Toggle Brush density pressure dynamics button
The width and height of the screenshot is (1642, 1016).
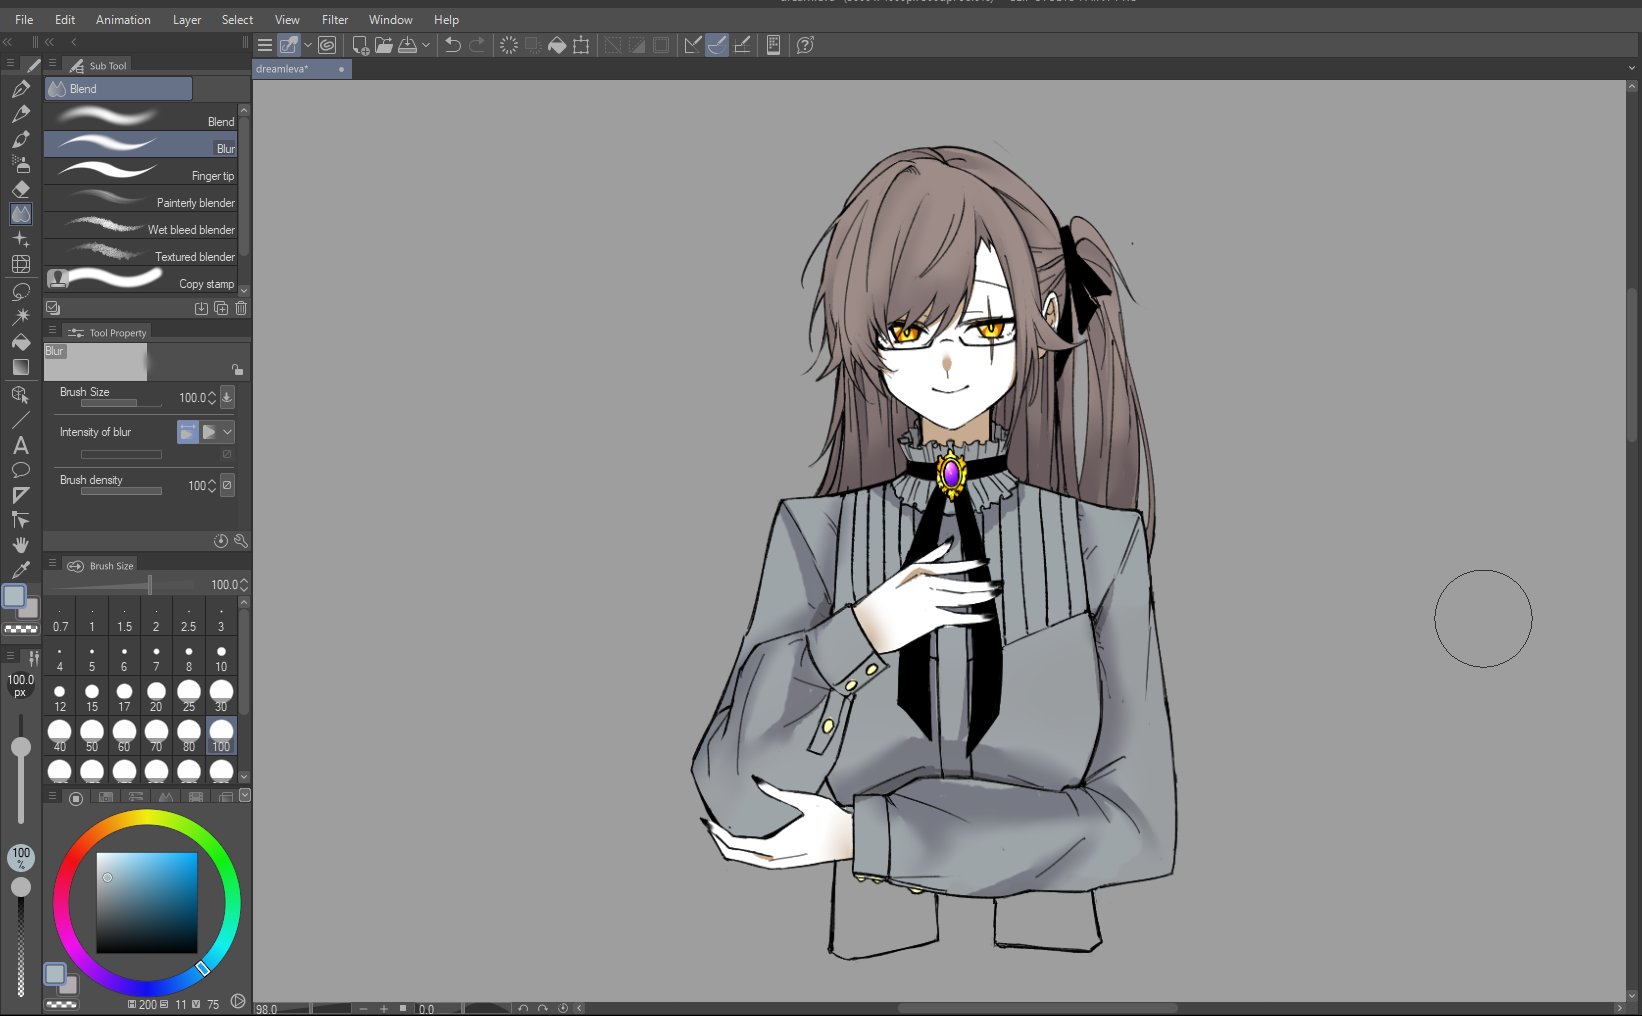pyautogui.click(x=227, y=485)
